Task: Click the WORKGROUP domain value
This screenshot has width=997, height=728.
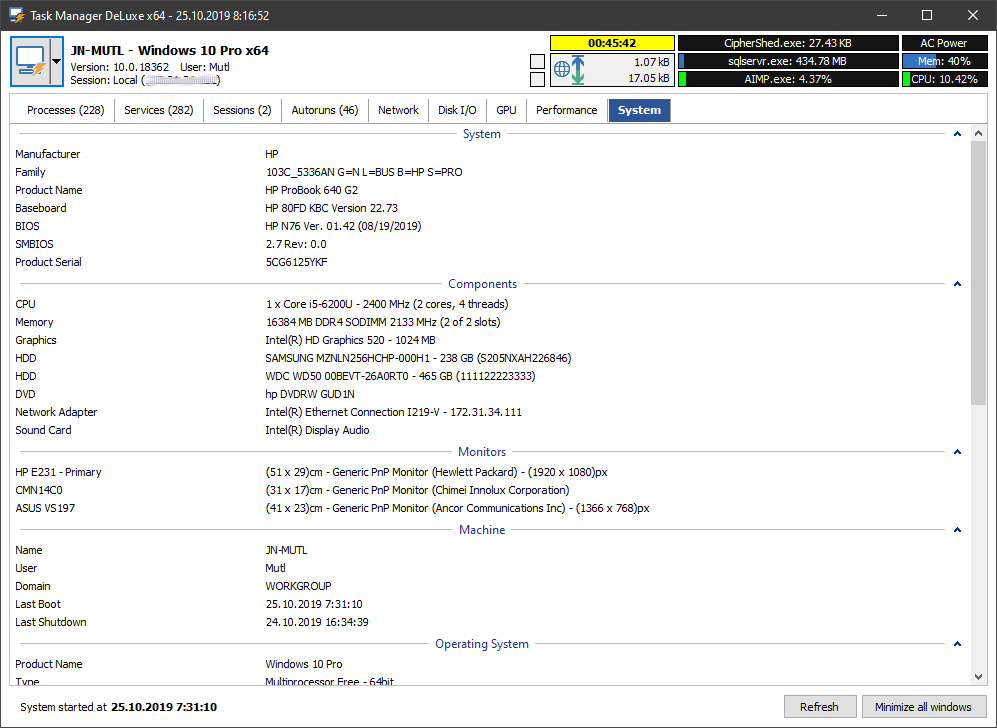Action: (298, 586)
